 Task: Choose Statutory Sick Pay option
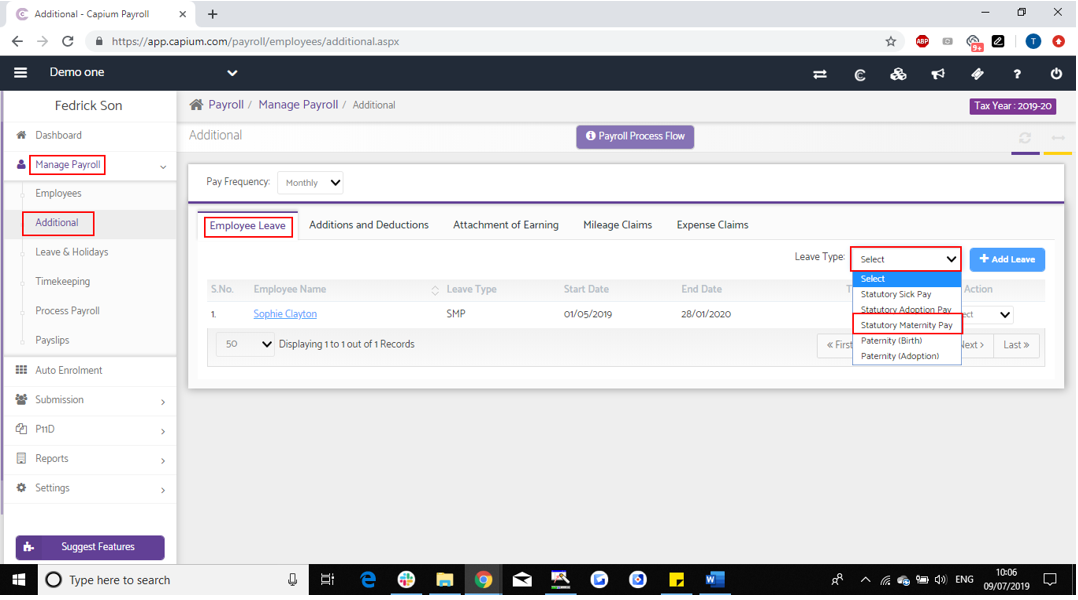coord(907,294)
